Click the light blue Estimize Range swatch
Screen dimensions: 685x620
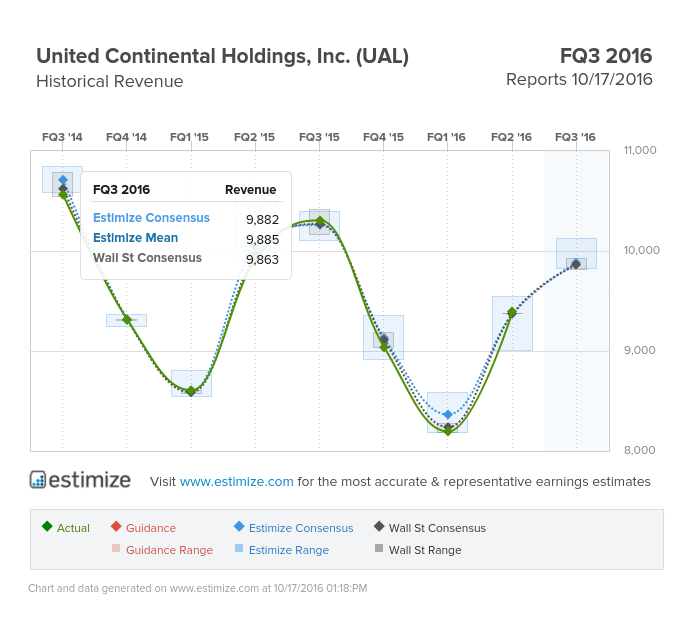coord(239,548)
